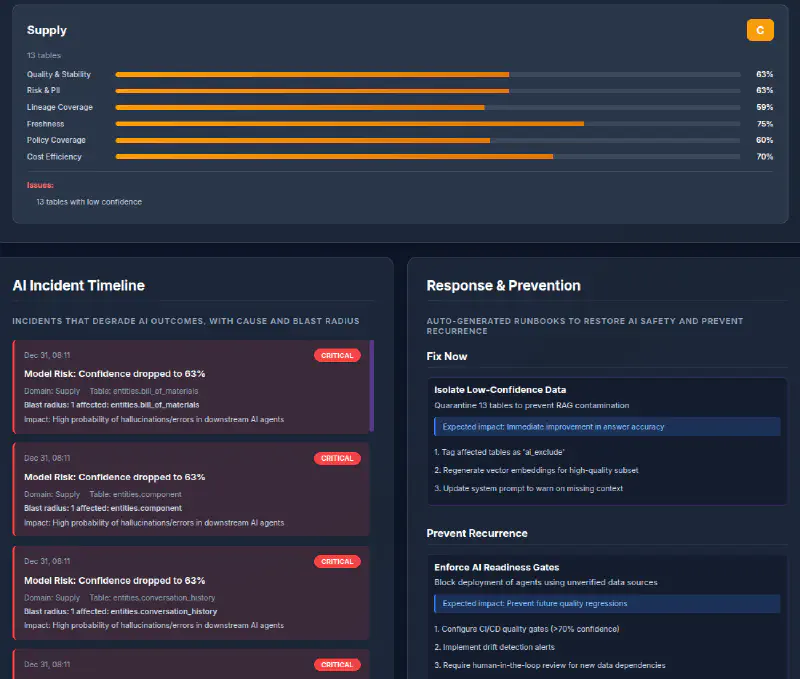Image resolution: width=800 pixels, height=679 pixels.
Task: Click 'Expected impact: Immediate improvement' banner
Action: tap(607, 427)
